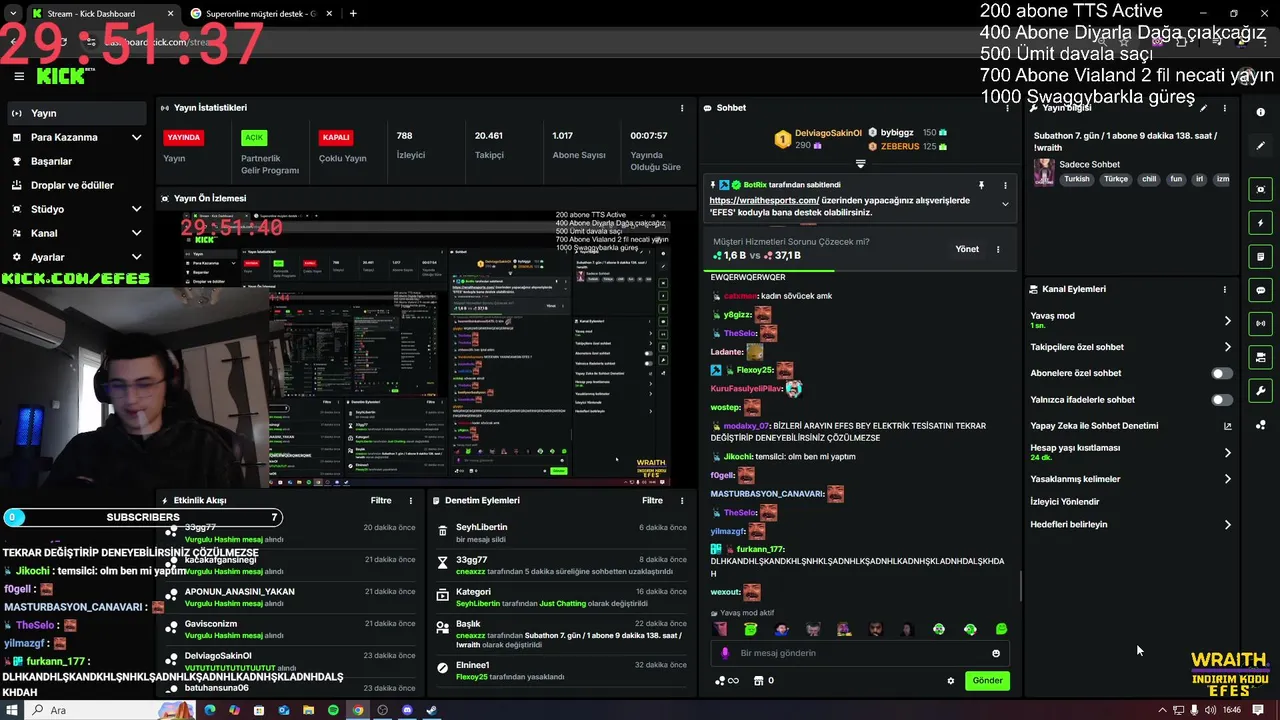Viewport: 1280px width, 720px height.
Task: Click the Sadece Sohbet category thumbnail
Action: pos(1044,172)
